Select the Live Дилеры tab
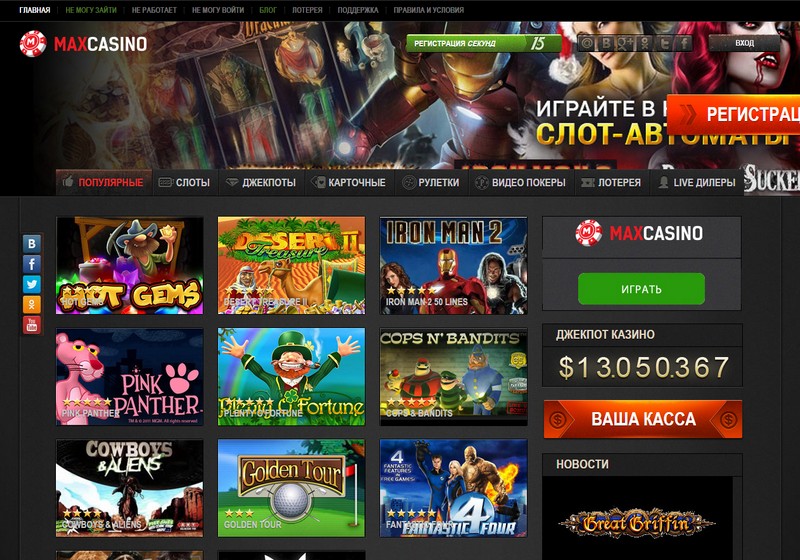Image resolution: width=800 pixels, height=560 pixels. pos(697,183)
